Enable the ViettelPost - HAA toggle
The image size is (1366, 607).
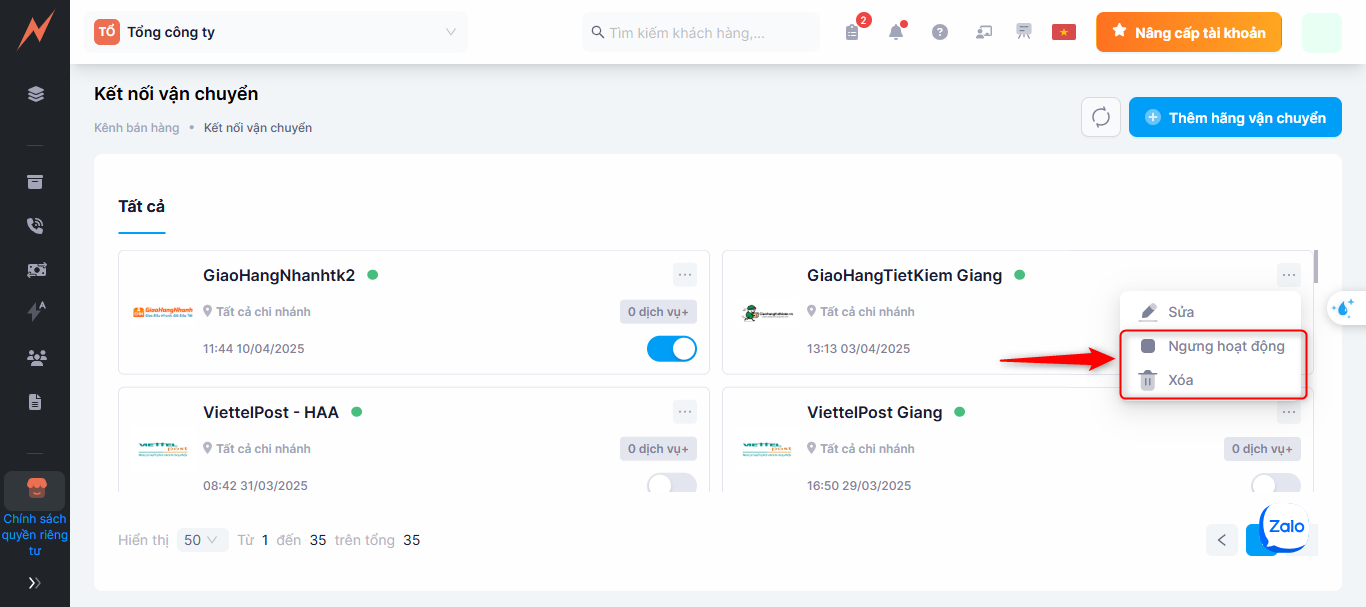click(672, 484)
